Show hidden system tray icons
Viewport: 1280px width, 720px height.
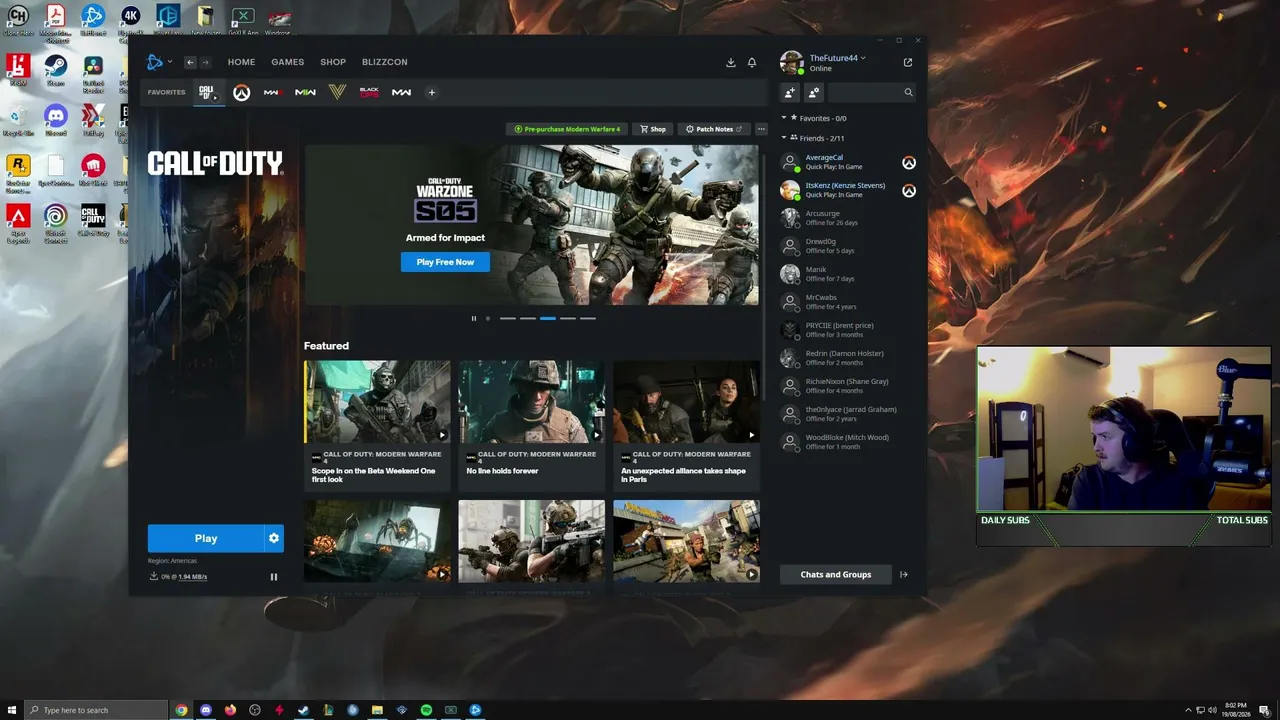click(x=1189, y=710)
